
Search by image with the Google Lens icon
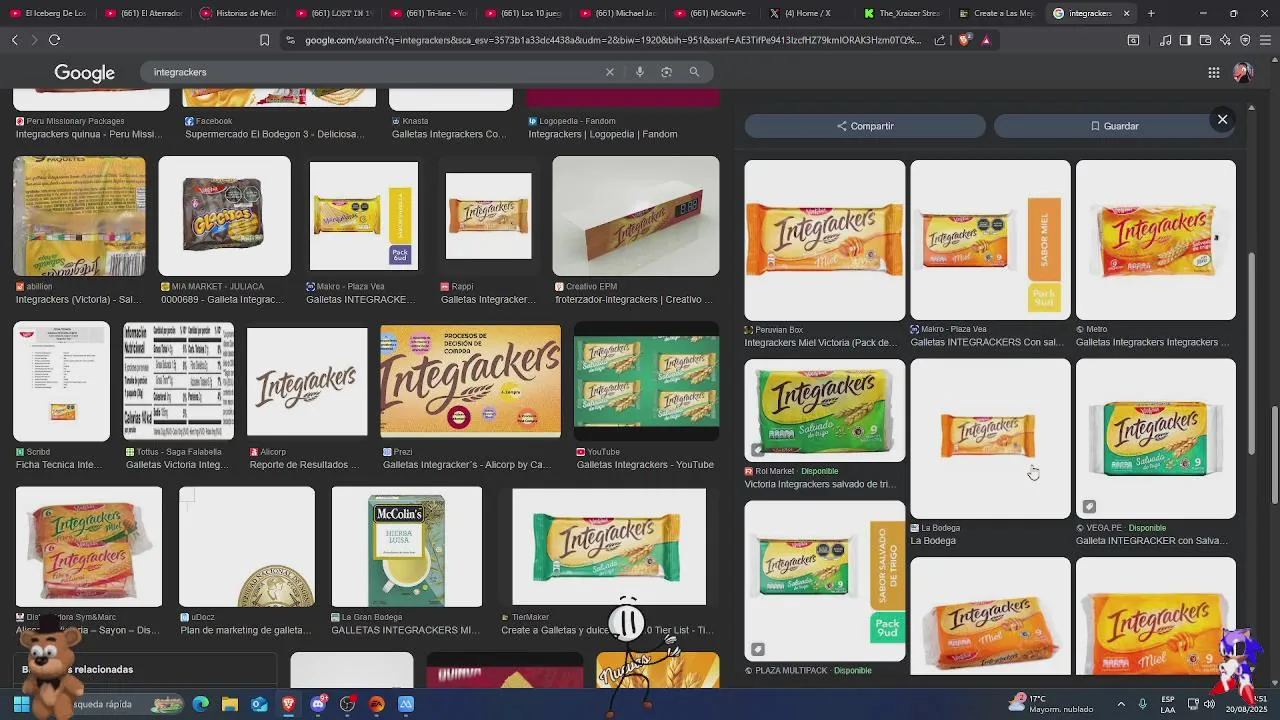pyautogui.click(x=666, y=72)
